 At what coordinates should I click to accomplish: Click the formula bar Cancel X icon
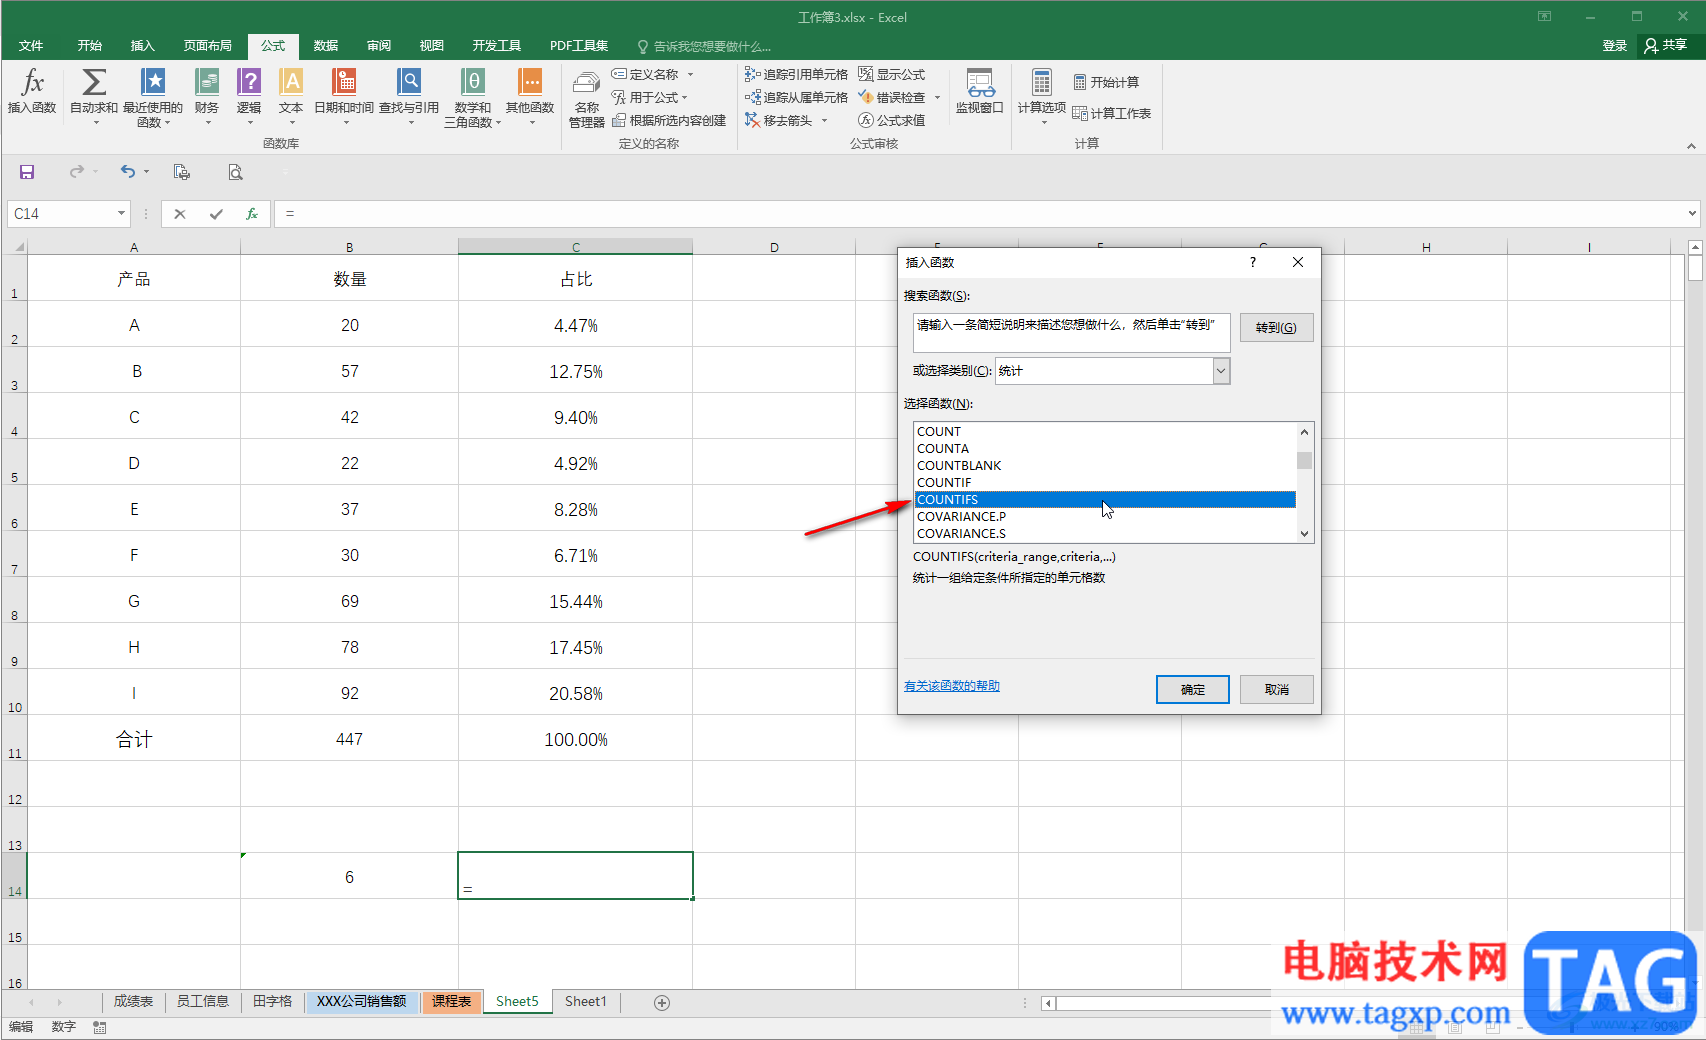tap(180, 214)
